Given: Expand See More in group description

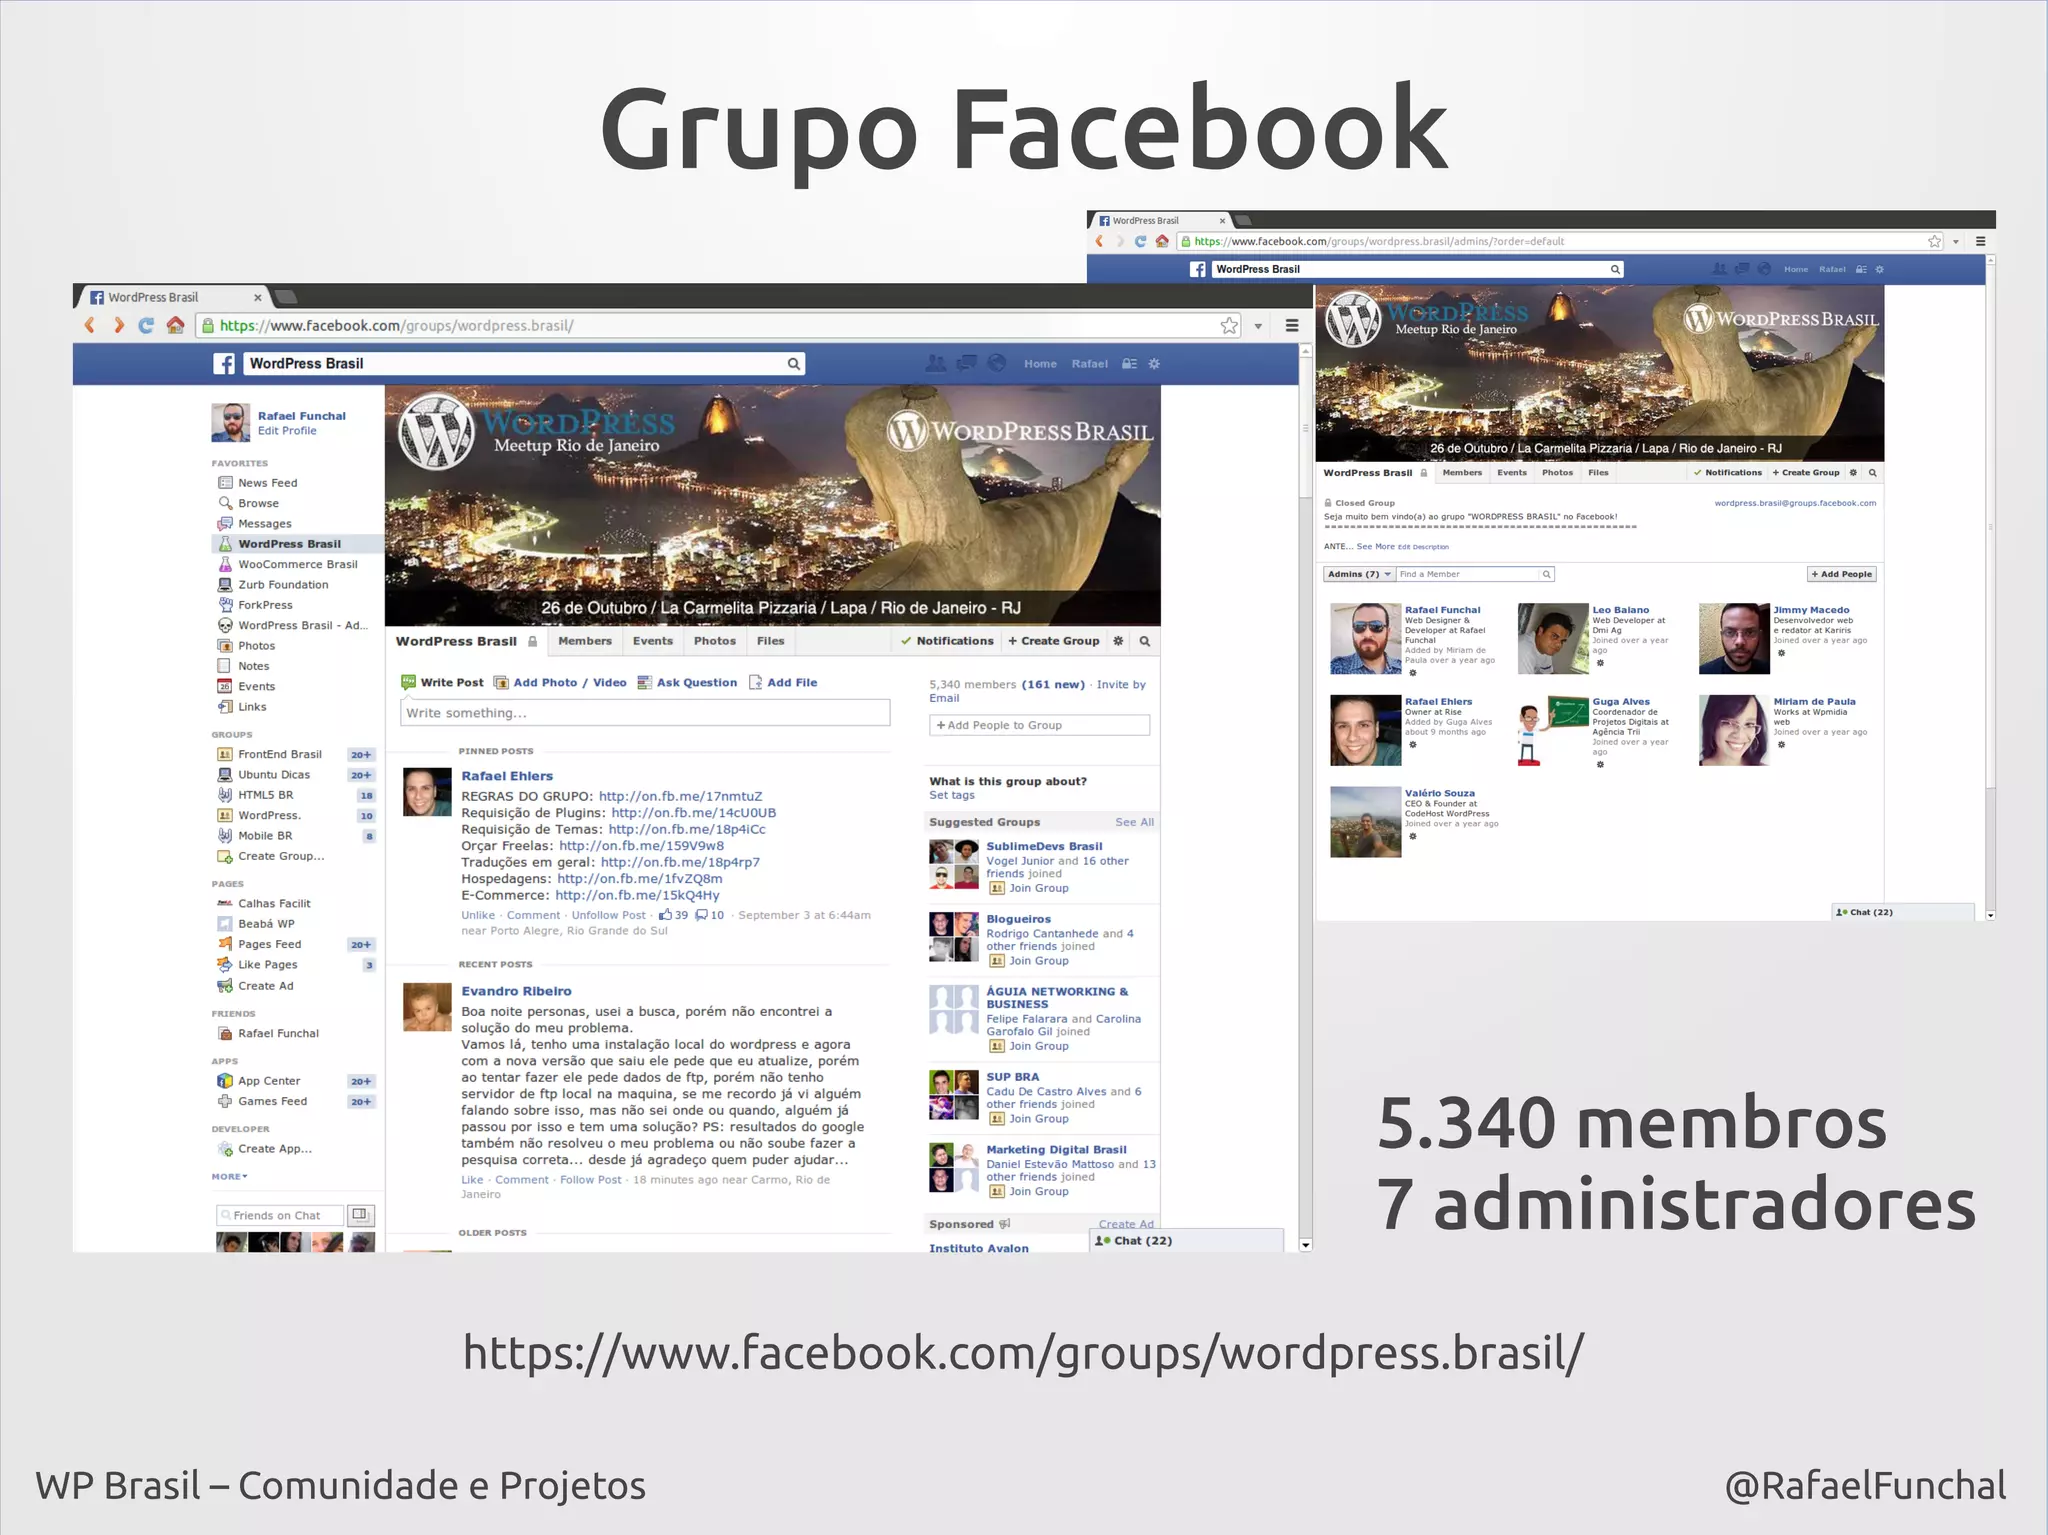Looking at the screenshot, I should tap(1375, 547).
